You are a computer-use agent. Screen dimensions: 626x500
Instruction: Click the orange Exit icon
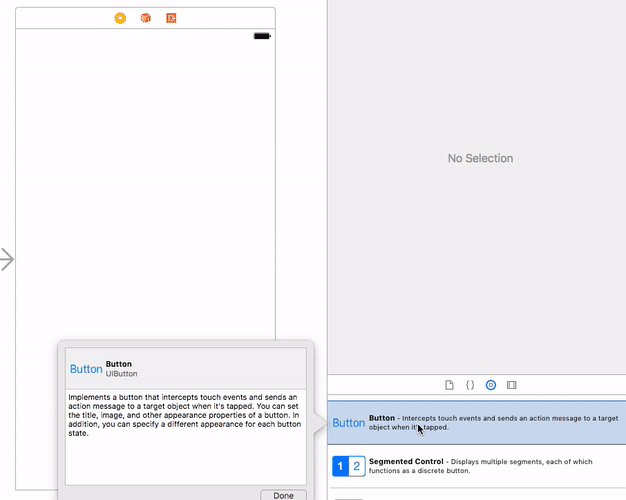pos(171,18)
